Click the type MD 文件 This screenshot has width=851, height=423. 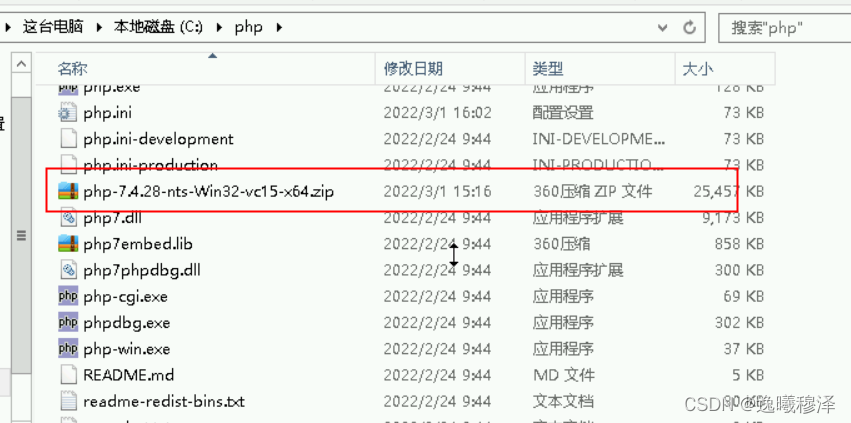pyautogui.click(x=563, y=375)
